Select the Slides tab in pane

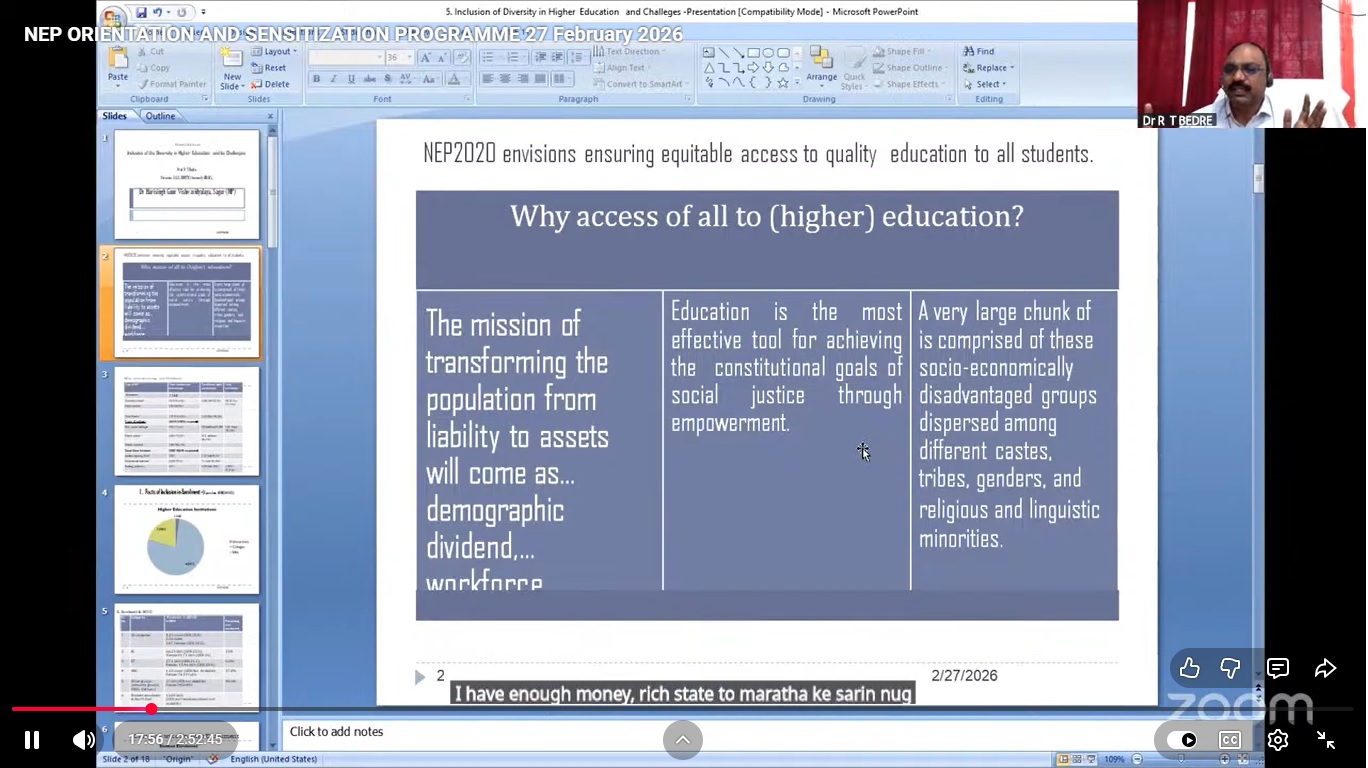tap(115, 116)
